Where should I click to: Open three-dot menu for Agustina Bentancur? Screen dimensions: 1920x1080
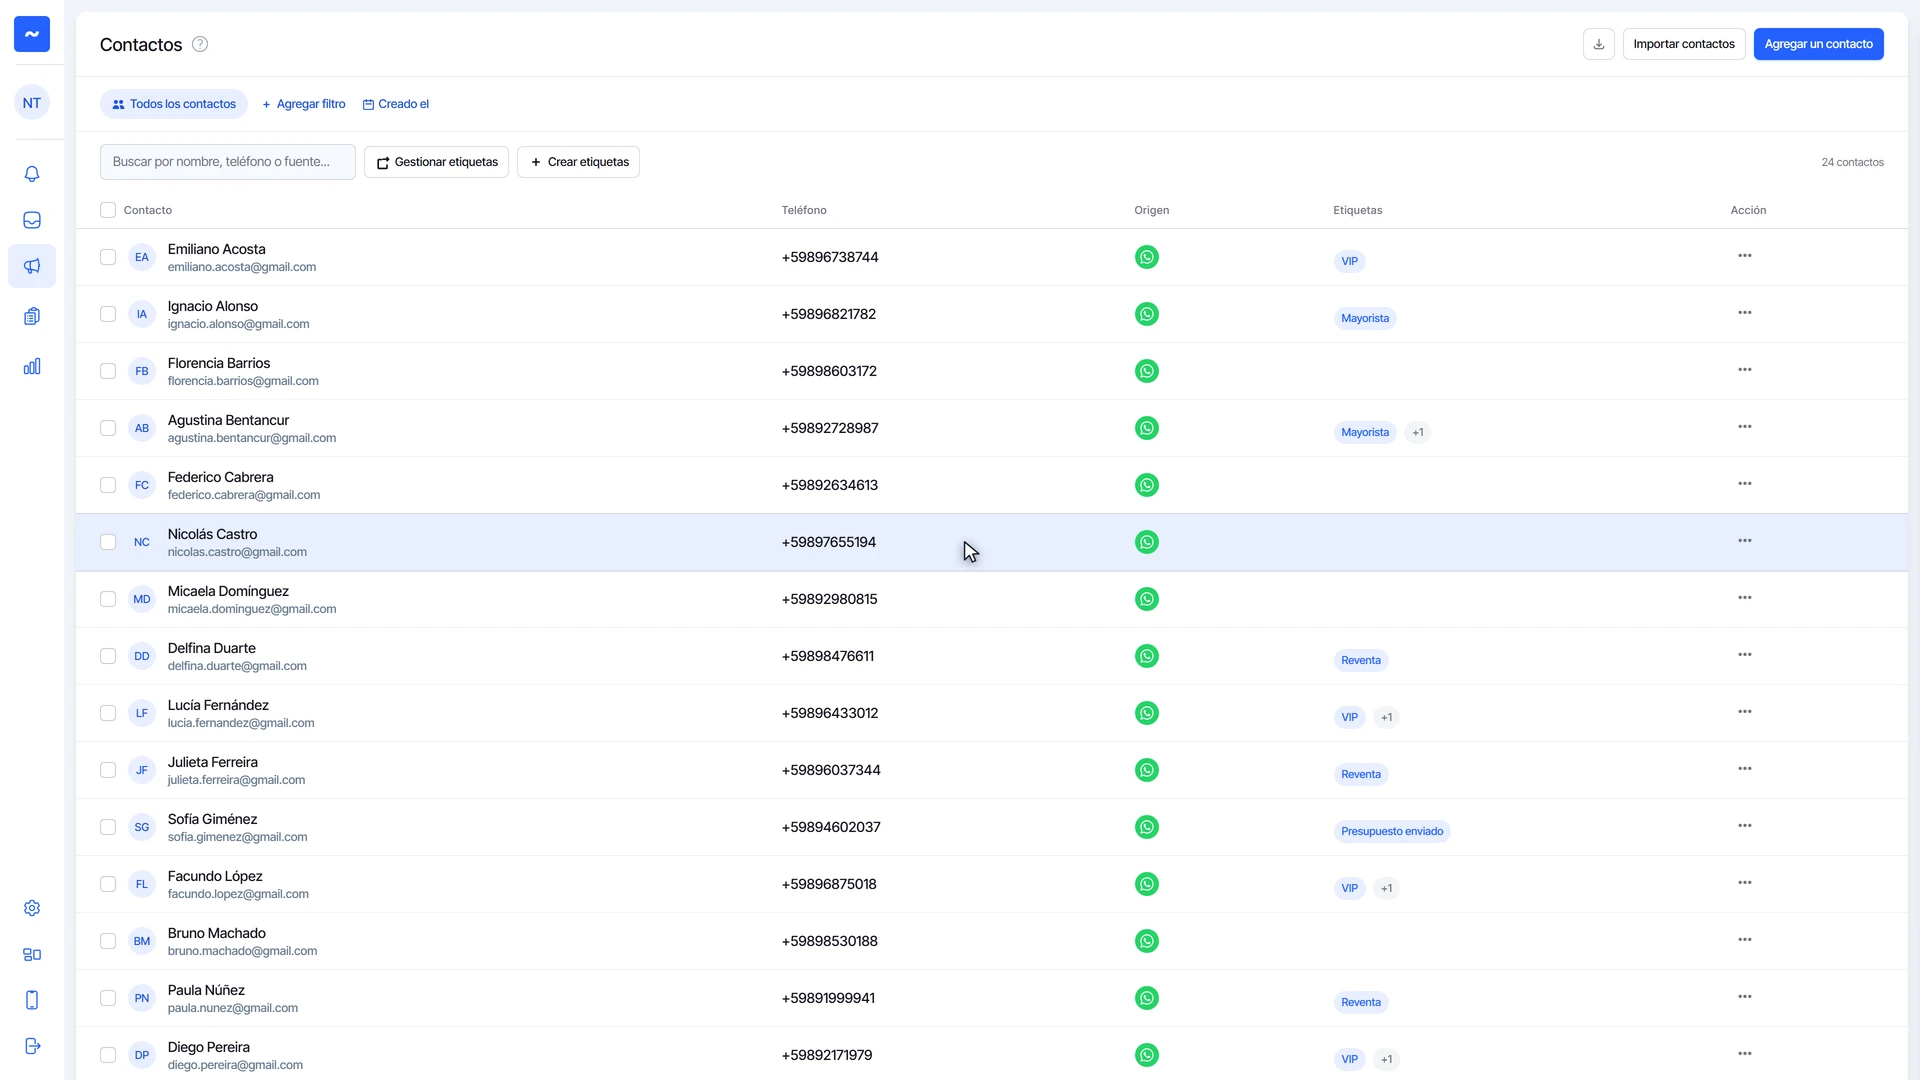coord(1744,427)
